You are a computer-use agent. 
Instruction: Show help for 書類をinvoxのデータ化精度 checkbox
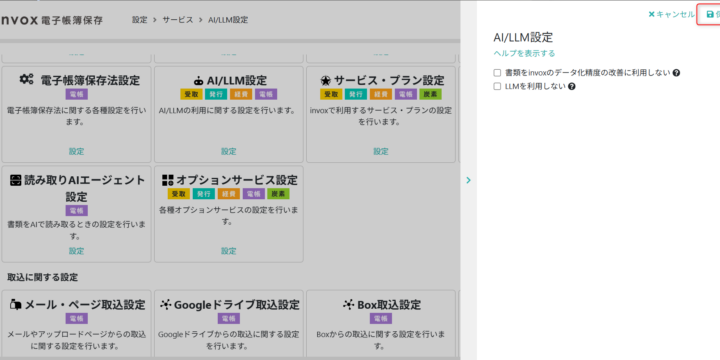point(676,73)
